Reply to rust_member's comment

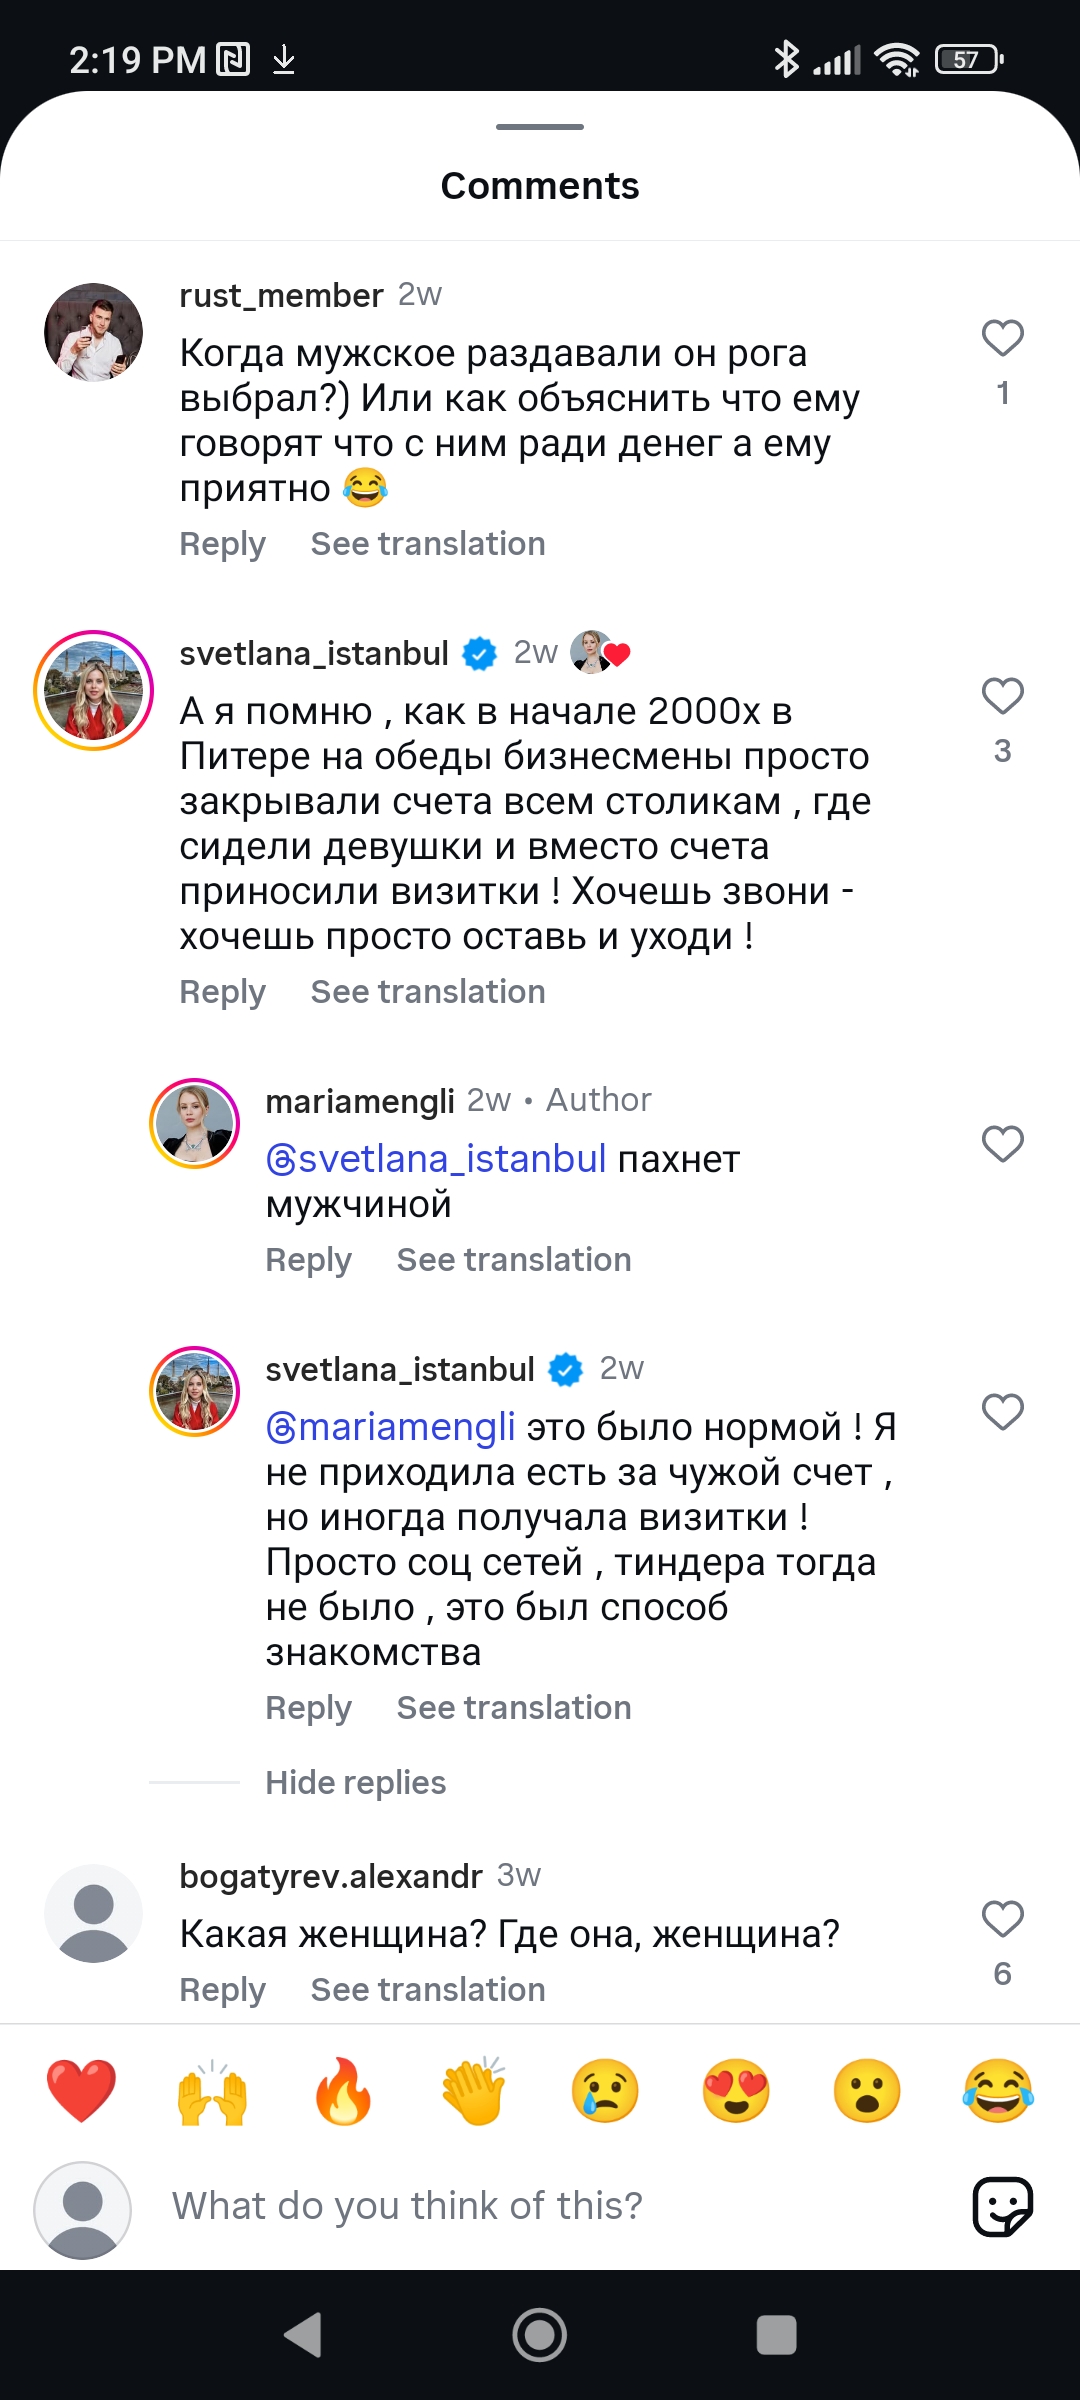pyautogui.click(x=222, y=544)
